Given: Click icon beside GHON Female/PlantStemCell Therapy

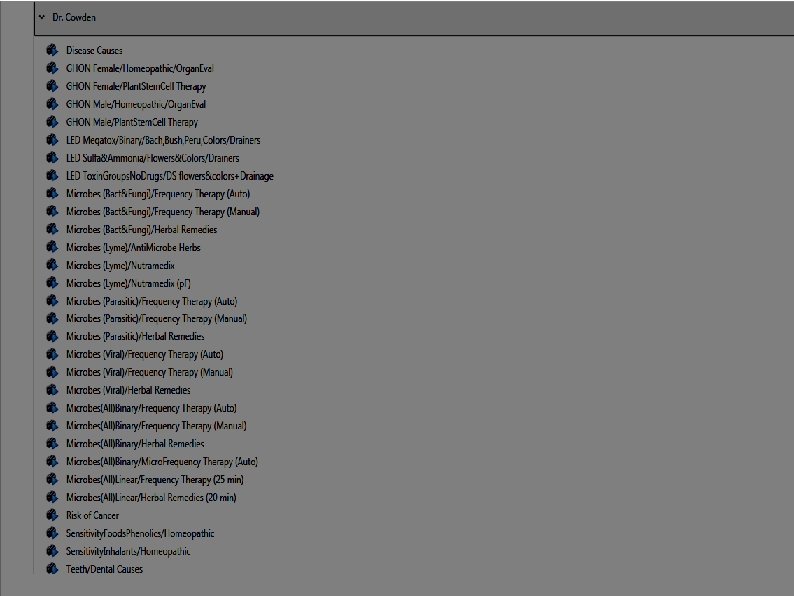Looking at the screenshot, I should point(52,86).
